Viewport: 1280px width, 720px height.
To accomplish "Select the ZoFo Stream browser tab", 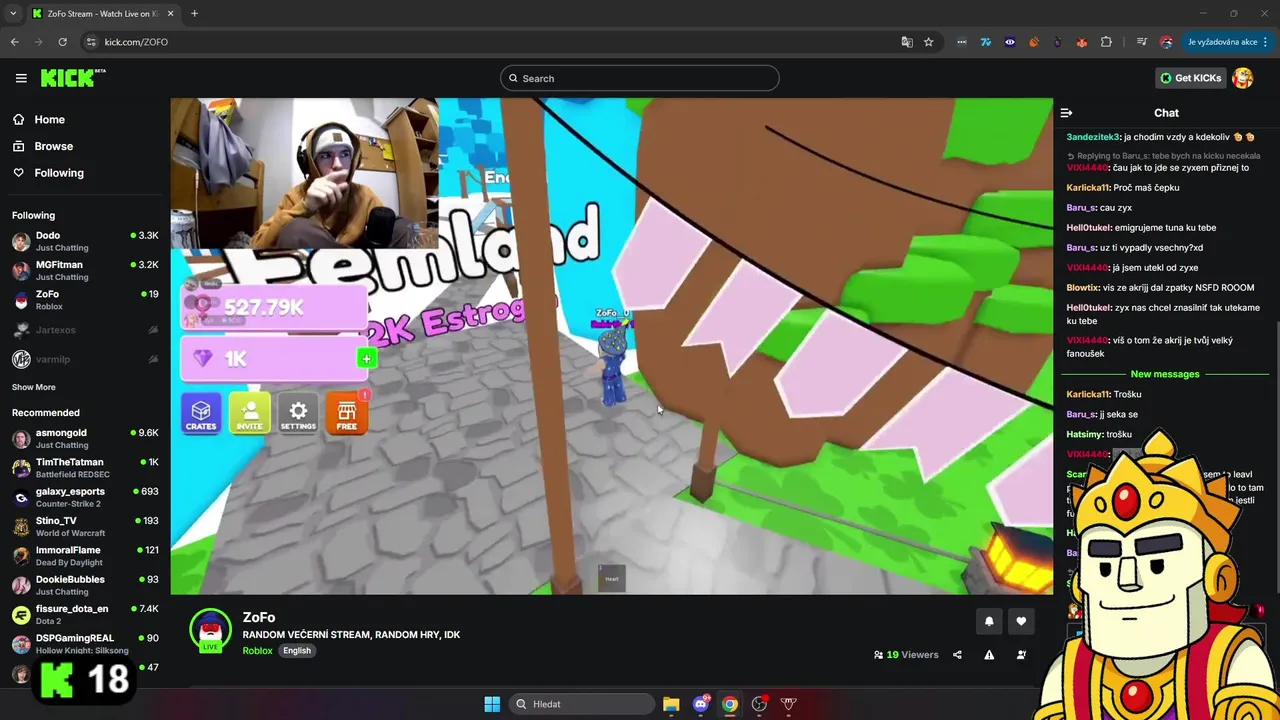I will tap(102, 14).
